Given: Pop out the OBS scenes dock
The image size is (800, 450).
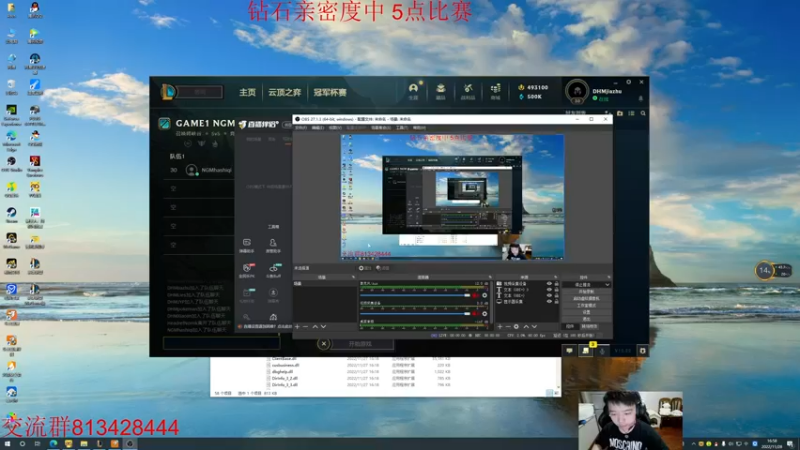Looking at the screenshot, I should click(353, 277).
